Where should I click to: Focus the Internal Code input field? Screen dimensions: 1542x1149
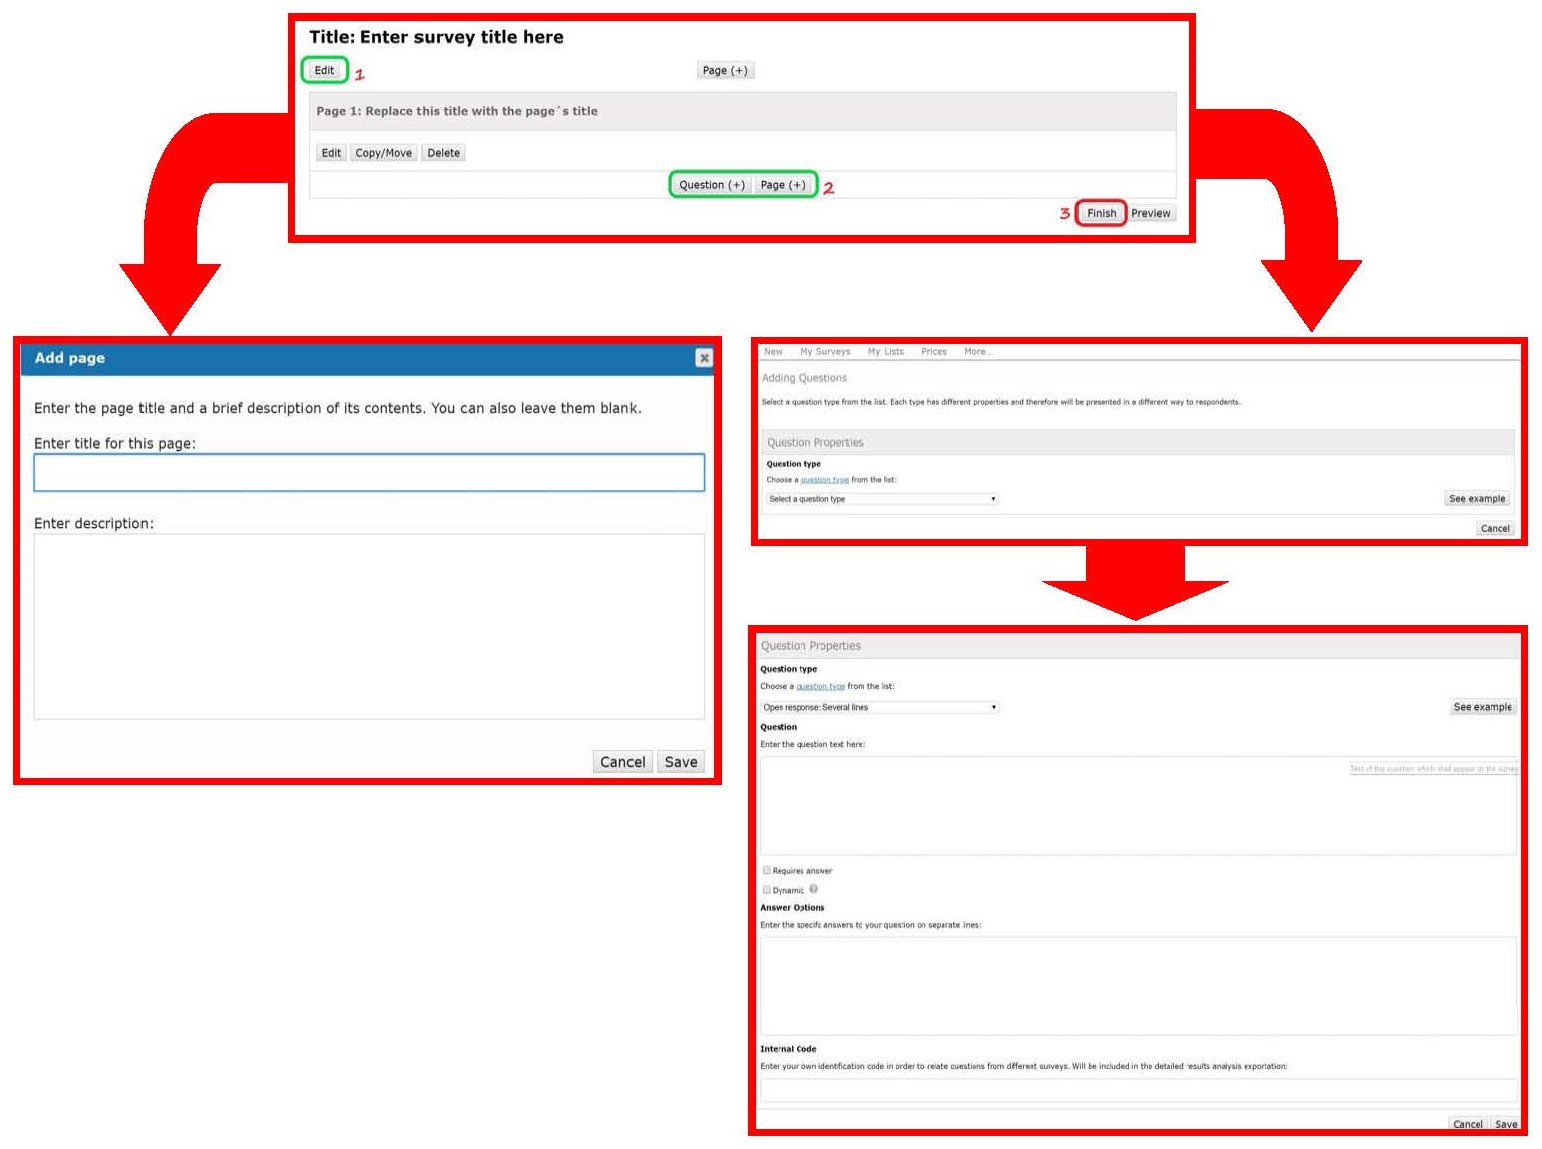coord(1139,1090)
